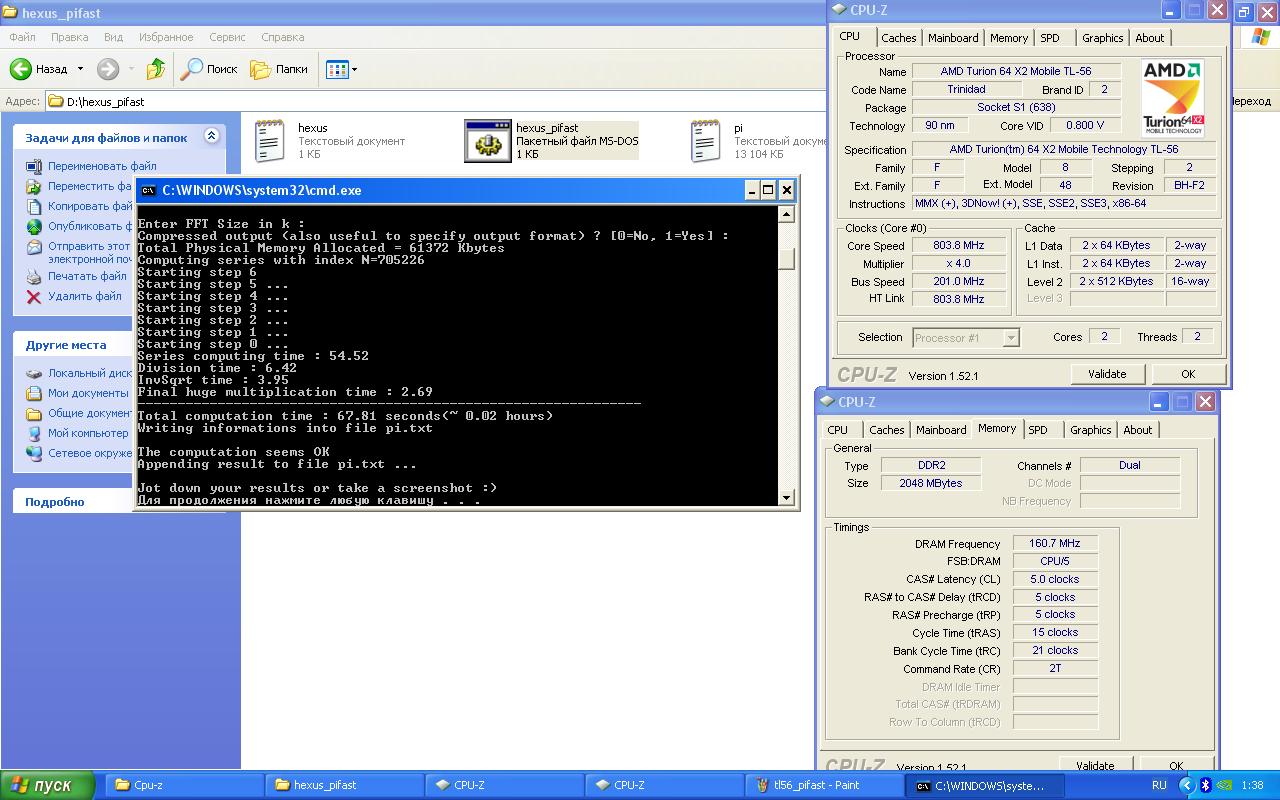This screenshot has height=800, width=1280.
Task: Switch to Graphics tab in top CPU-Z
Action: coord(1102,38)
